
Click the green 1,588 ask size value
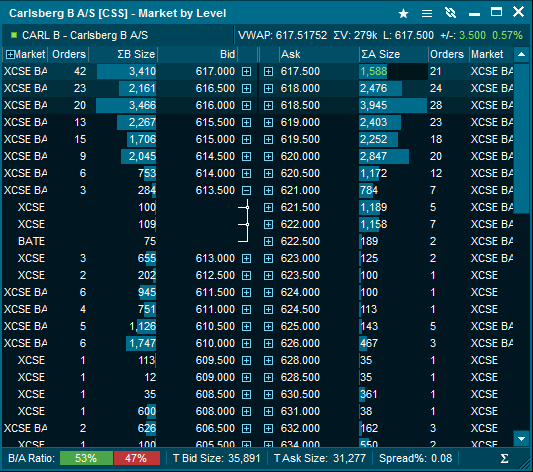(x=374, y=71)
